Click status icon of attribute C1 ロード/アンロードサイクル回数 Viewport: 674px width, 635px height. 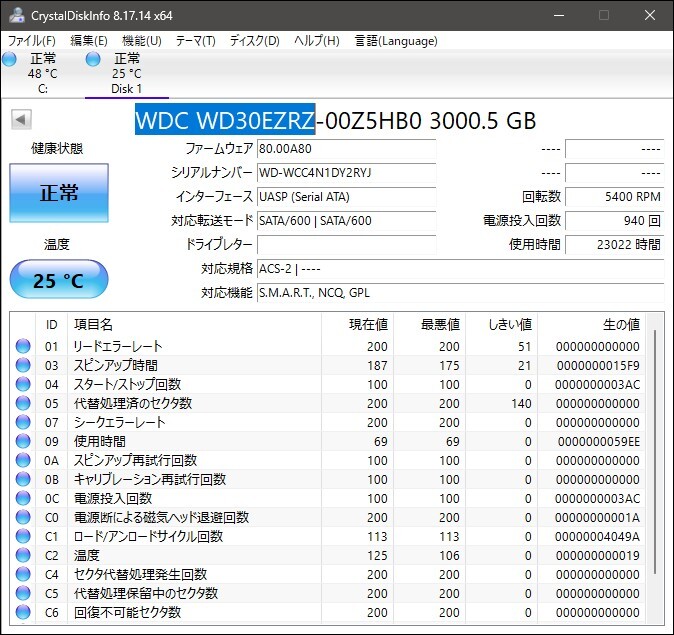click(x=23, y=536)
